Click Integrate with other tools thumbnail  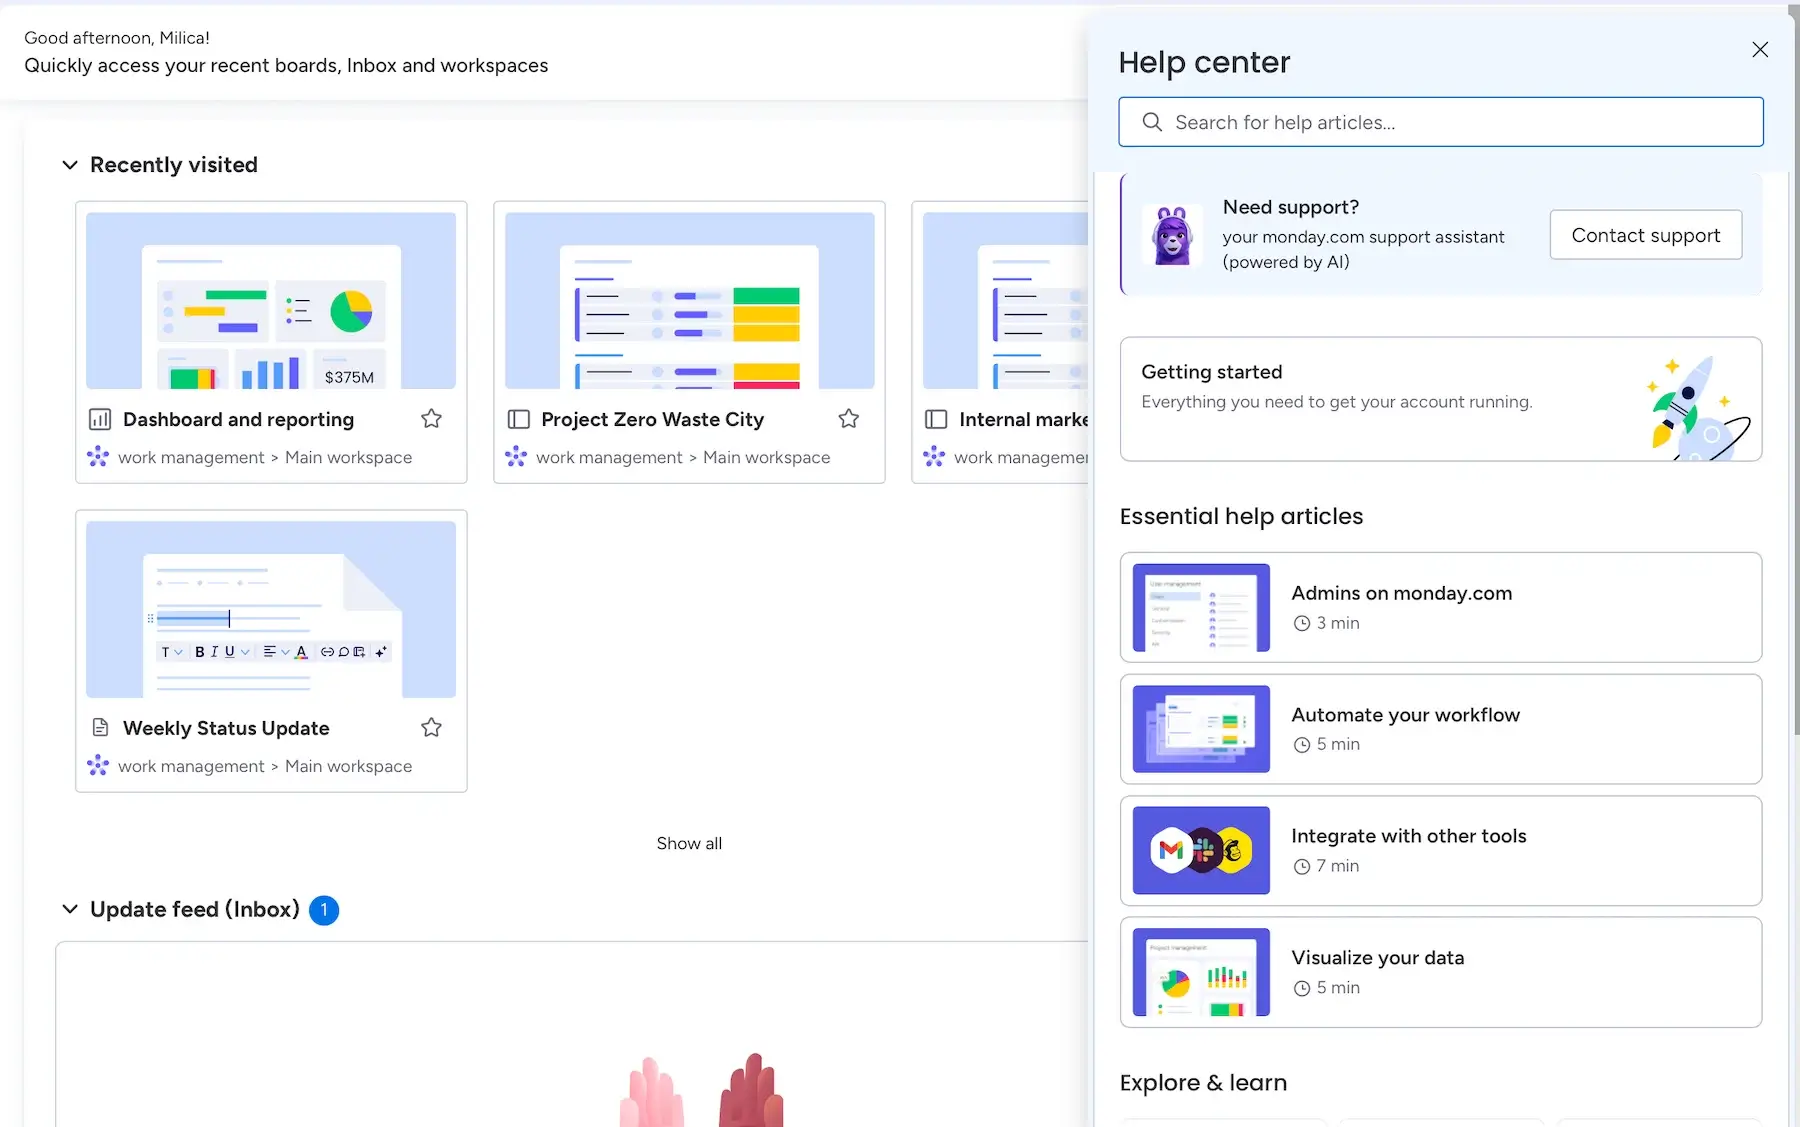click(1201, 850)
